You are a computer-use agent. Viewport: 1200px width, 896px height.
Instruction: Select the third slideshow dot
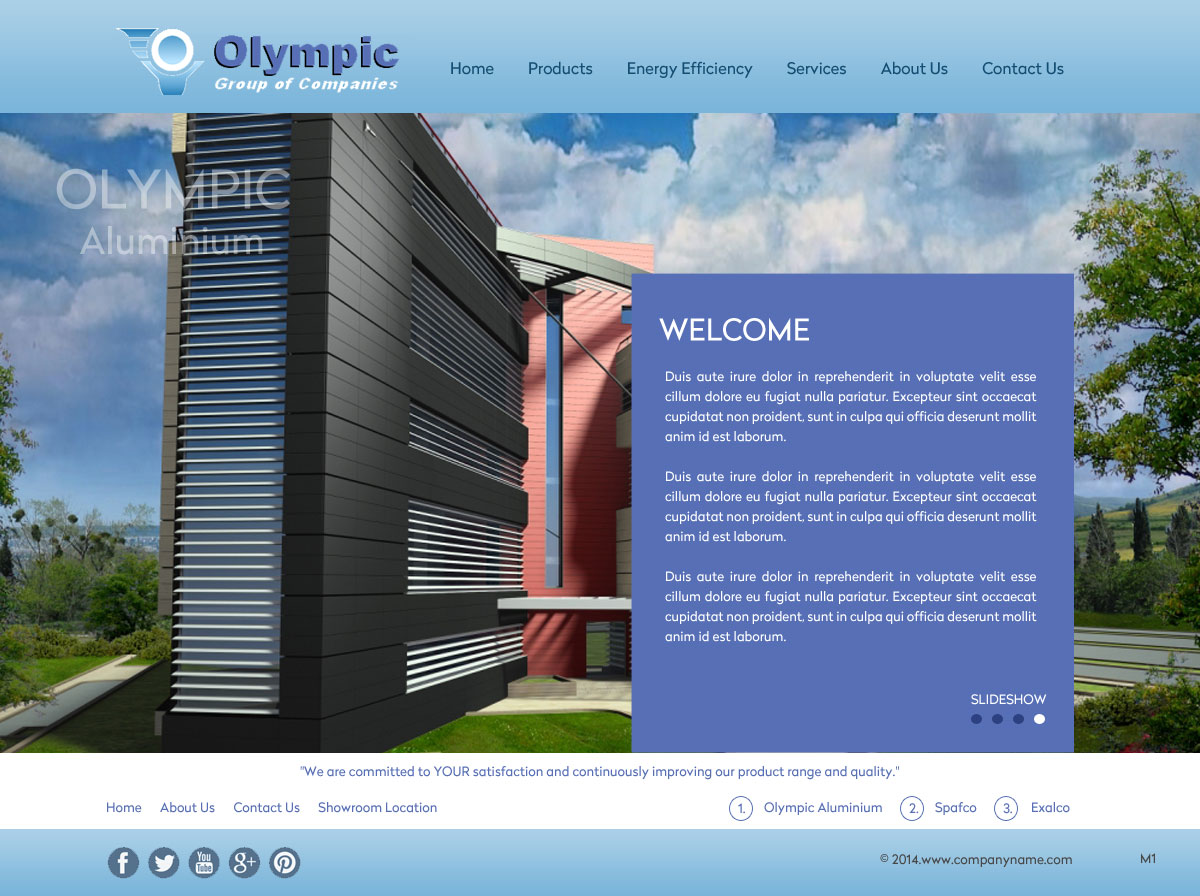click(x=1018, y=719)
